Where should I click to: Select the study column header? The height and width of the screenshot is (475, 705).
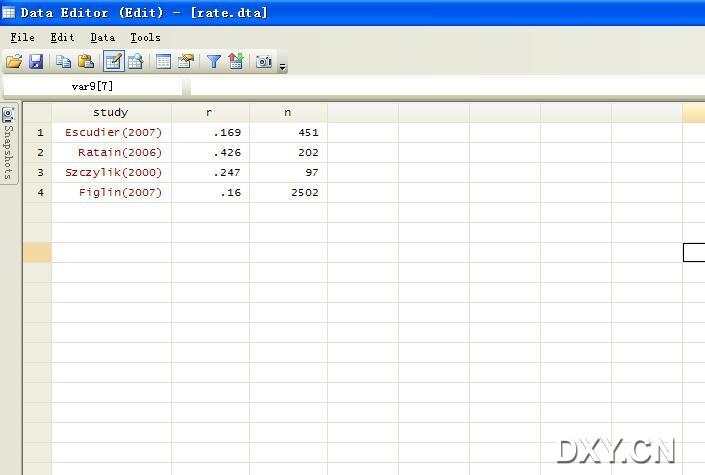tap(110, 113)
